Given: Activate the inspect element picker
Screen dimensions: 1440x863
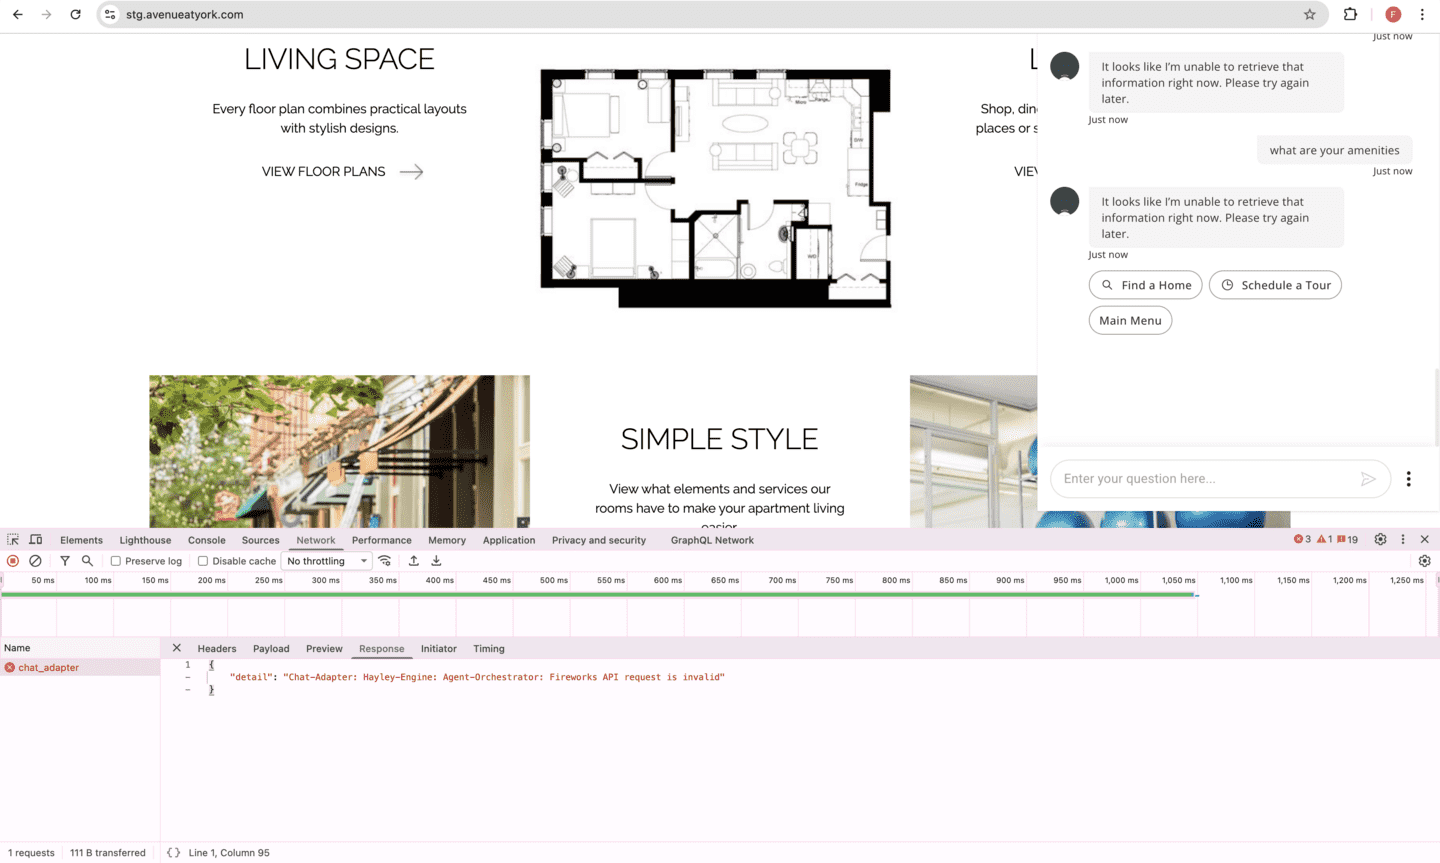Looking at the screenshot, I should pos(13,540).
